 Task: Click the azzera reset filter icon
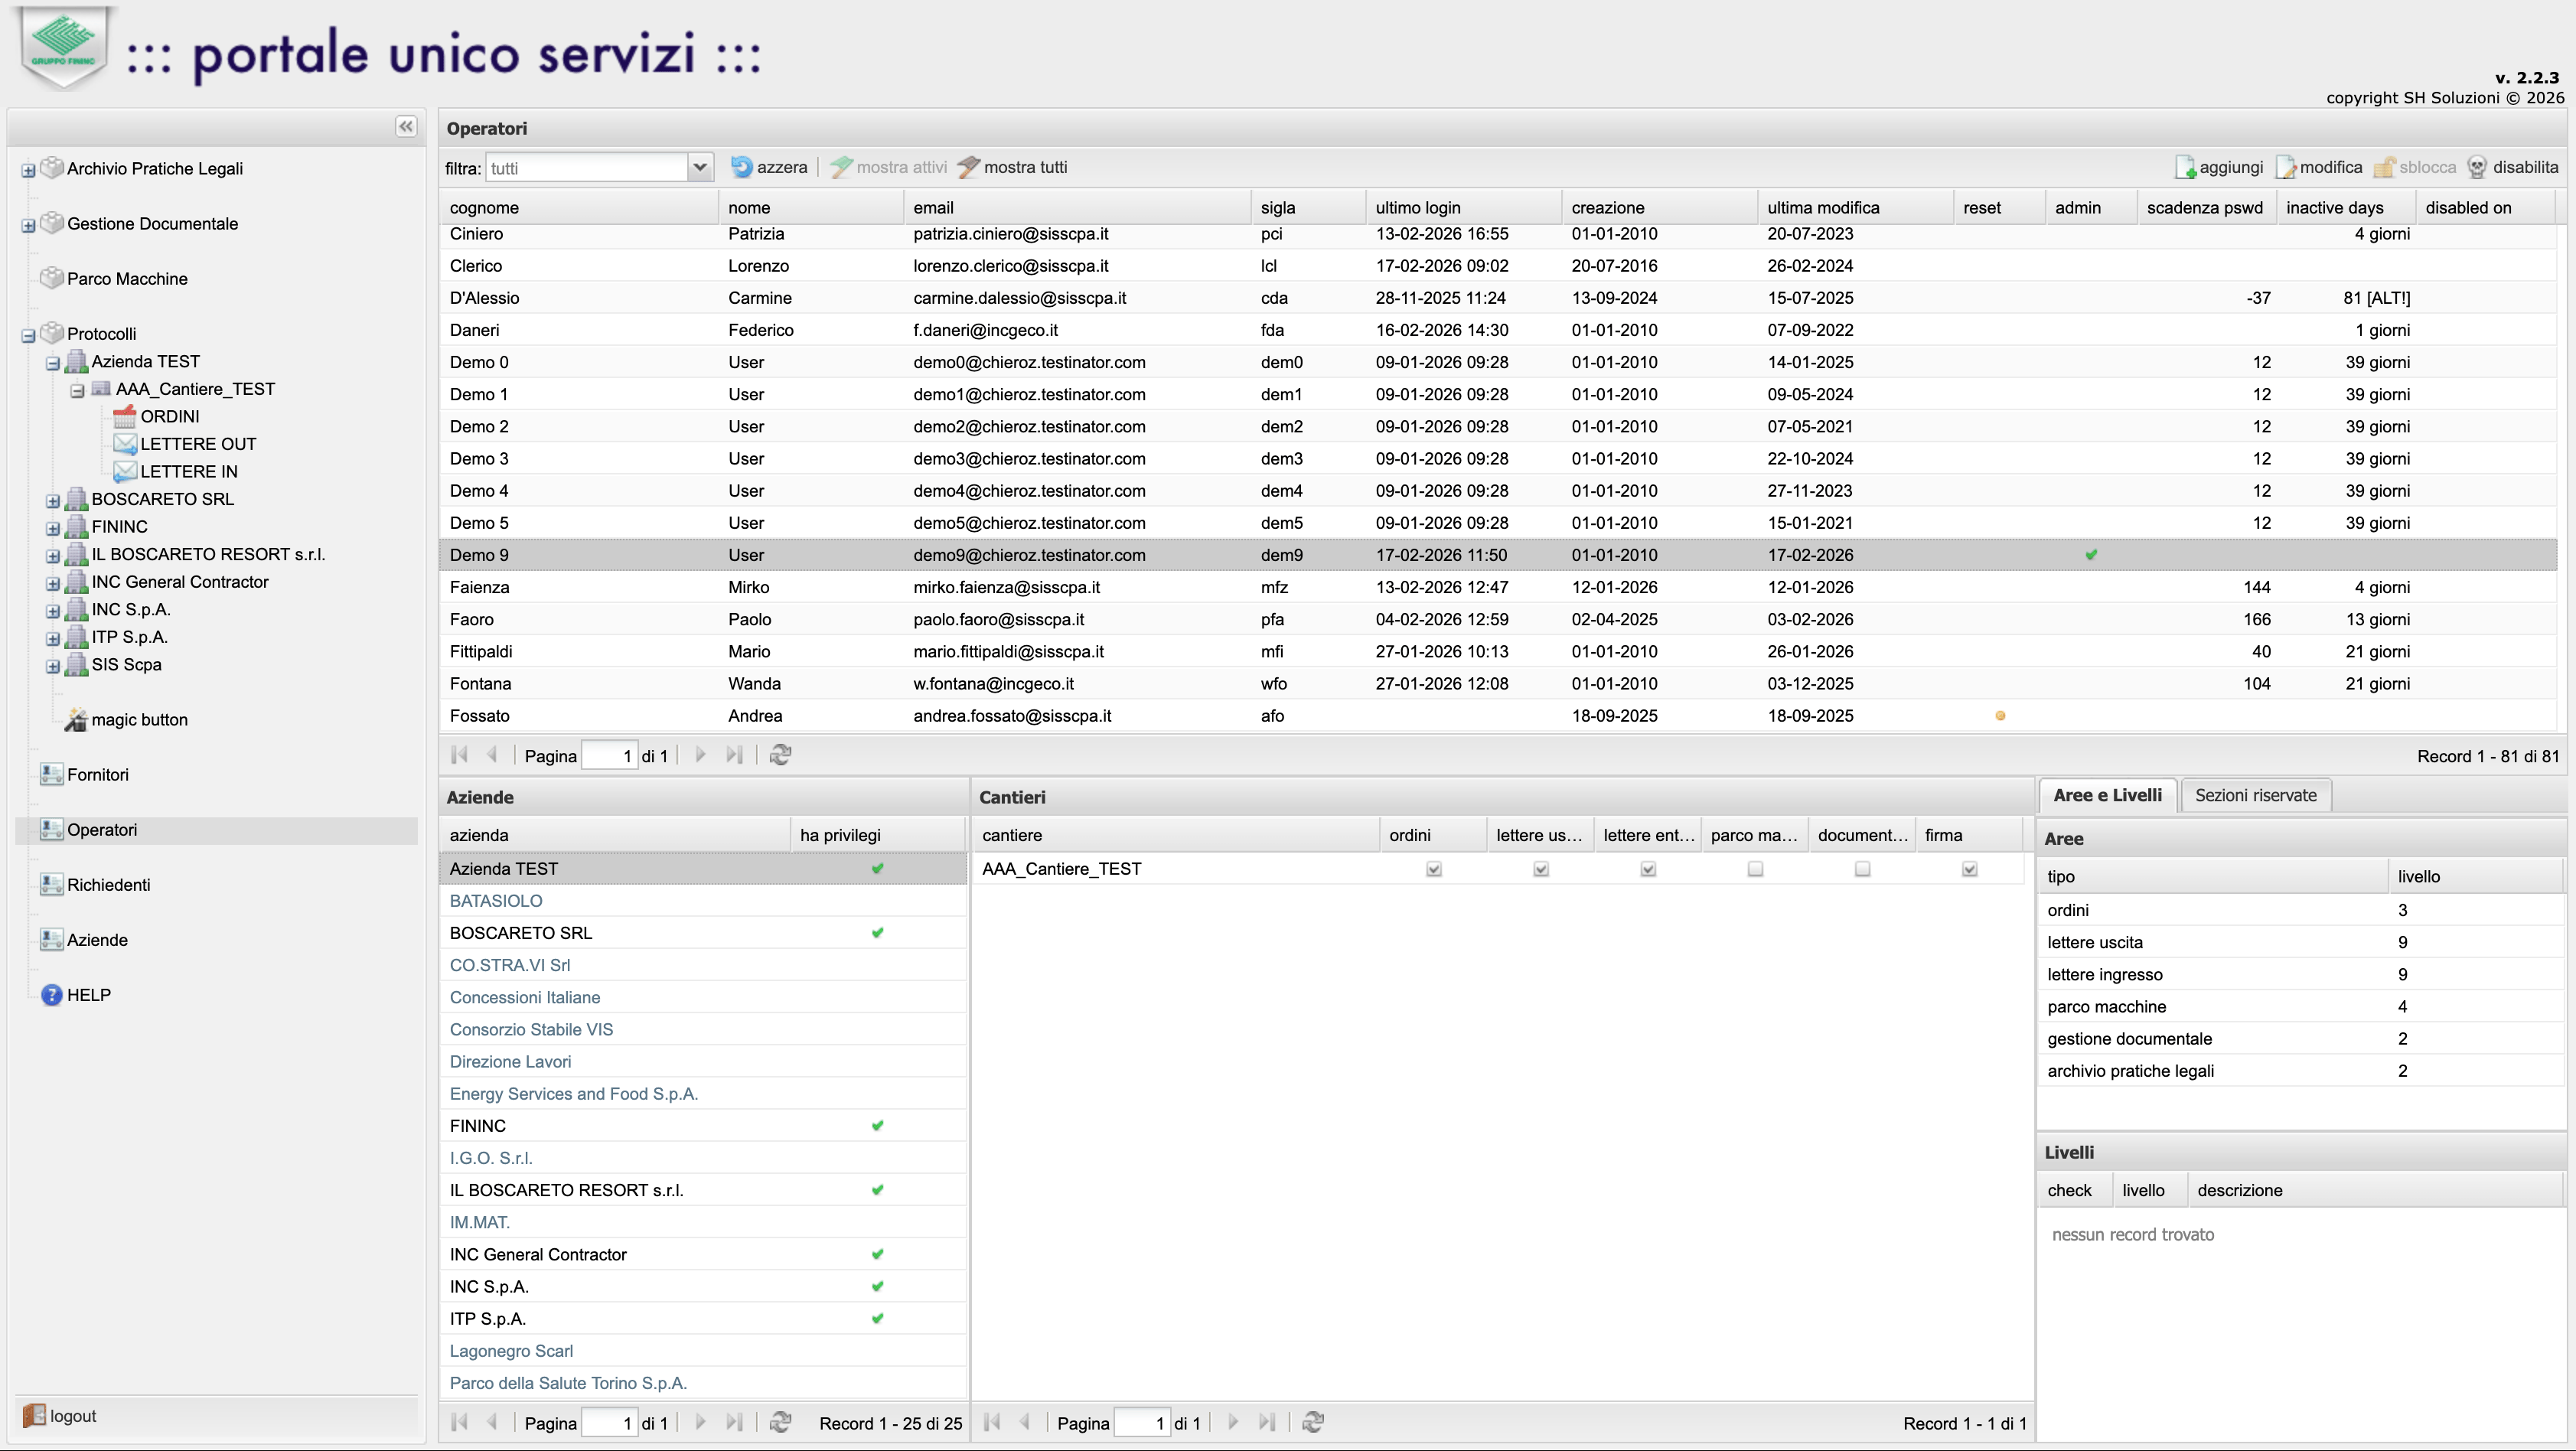(x=742, y=167)
